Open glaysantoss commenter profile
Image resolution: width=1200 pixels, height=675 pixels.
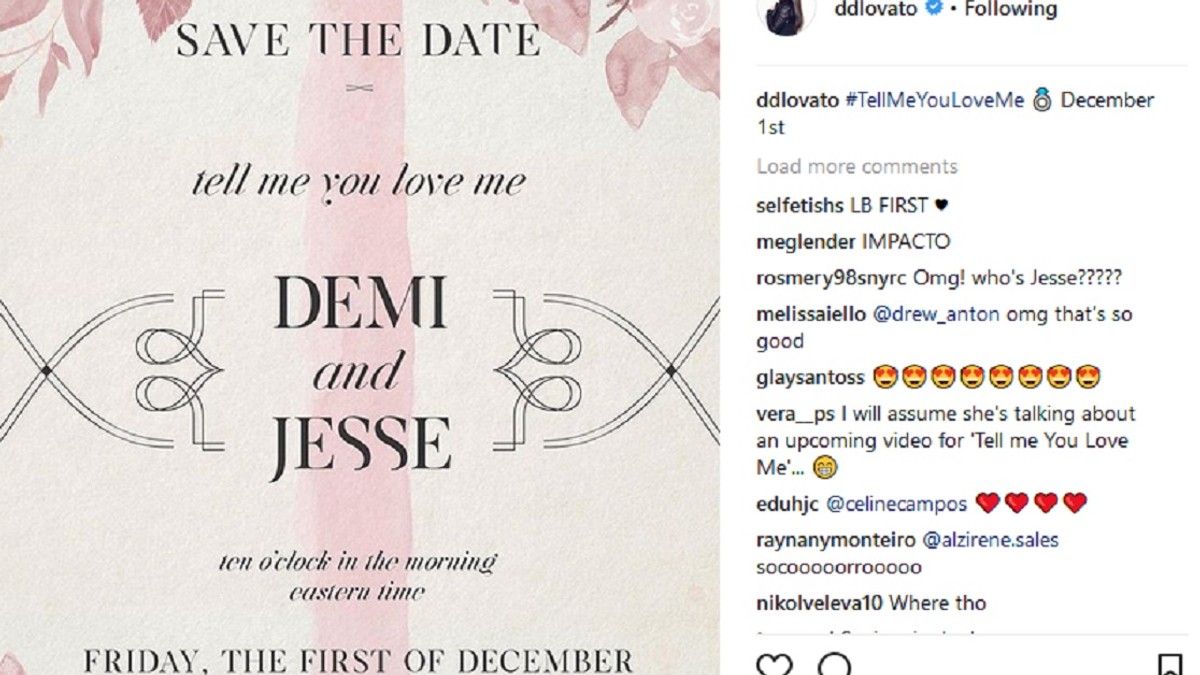810,378
